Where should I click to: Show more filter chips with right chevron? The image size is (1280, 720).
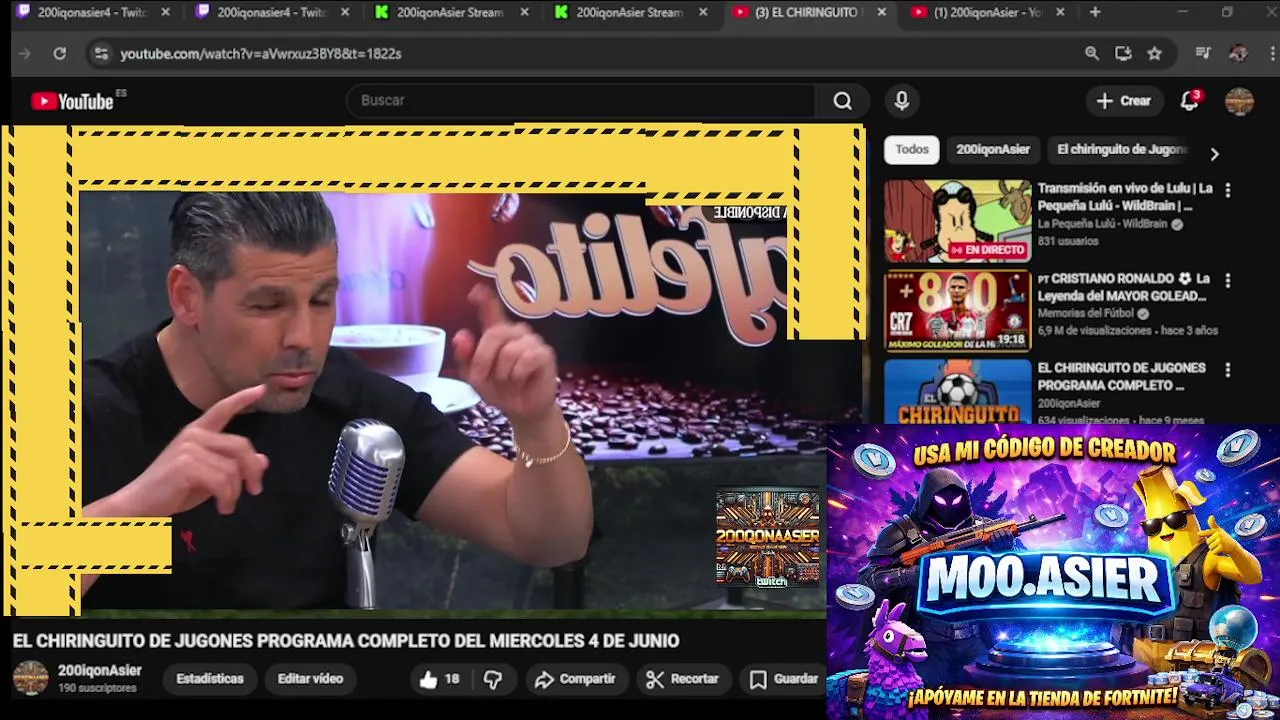tap(1214, 154)
